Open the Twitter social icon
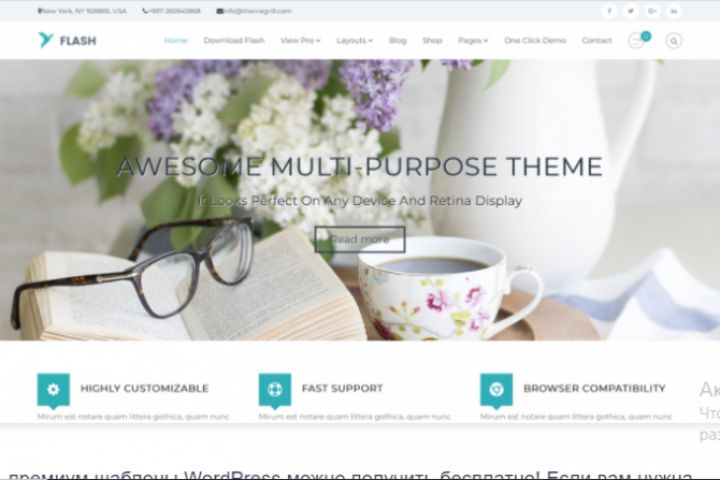 (x=631, y=11)
